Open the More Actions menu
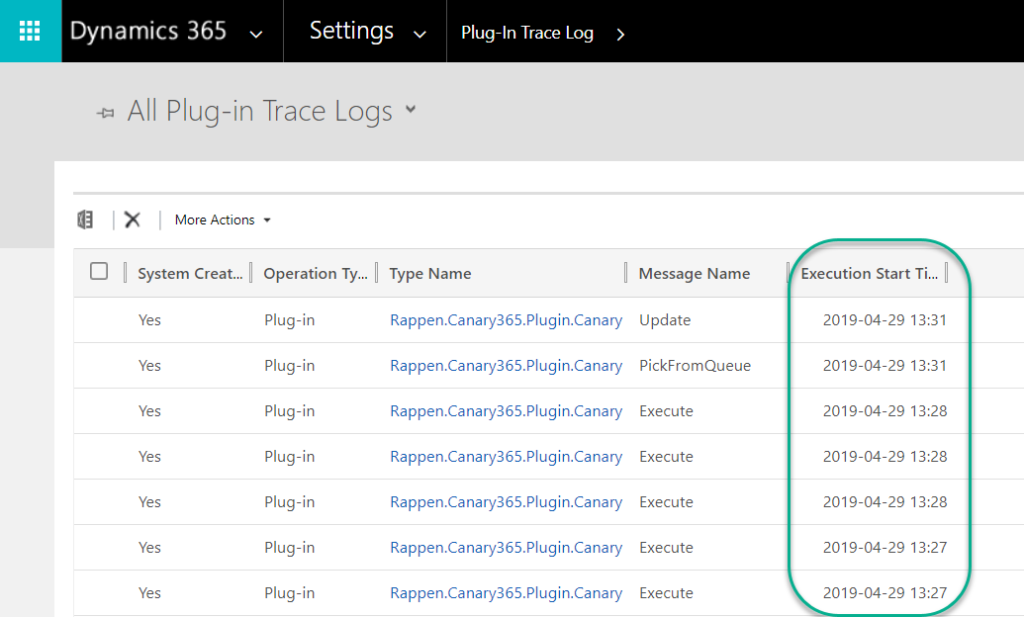Image resolution: width=1024 pixels, height=617 pixels. pyautogui.click(x=222, y=220)
